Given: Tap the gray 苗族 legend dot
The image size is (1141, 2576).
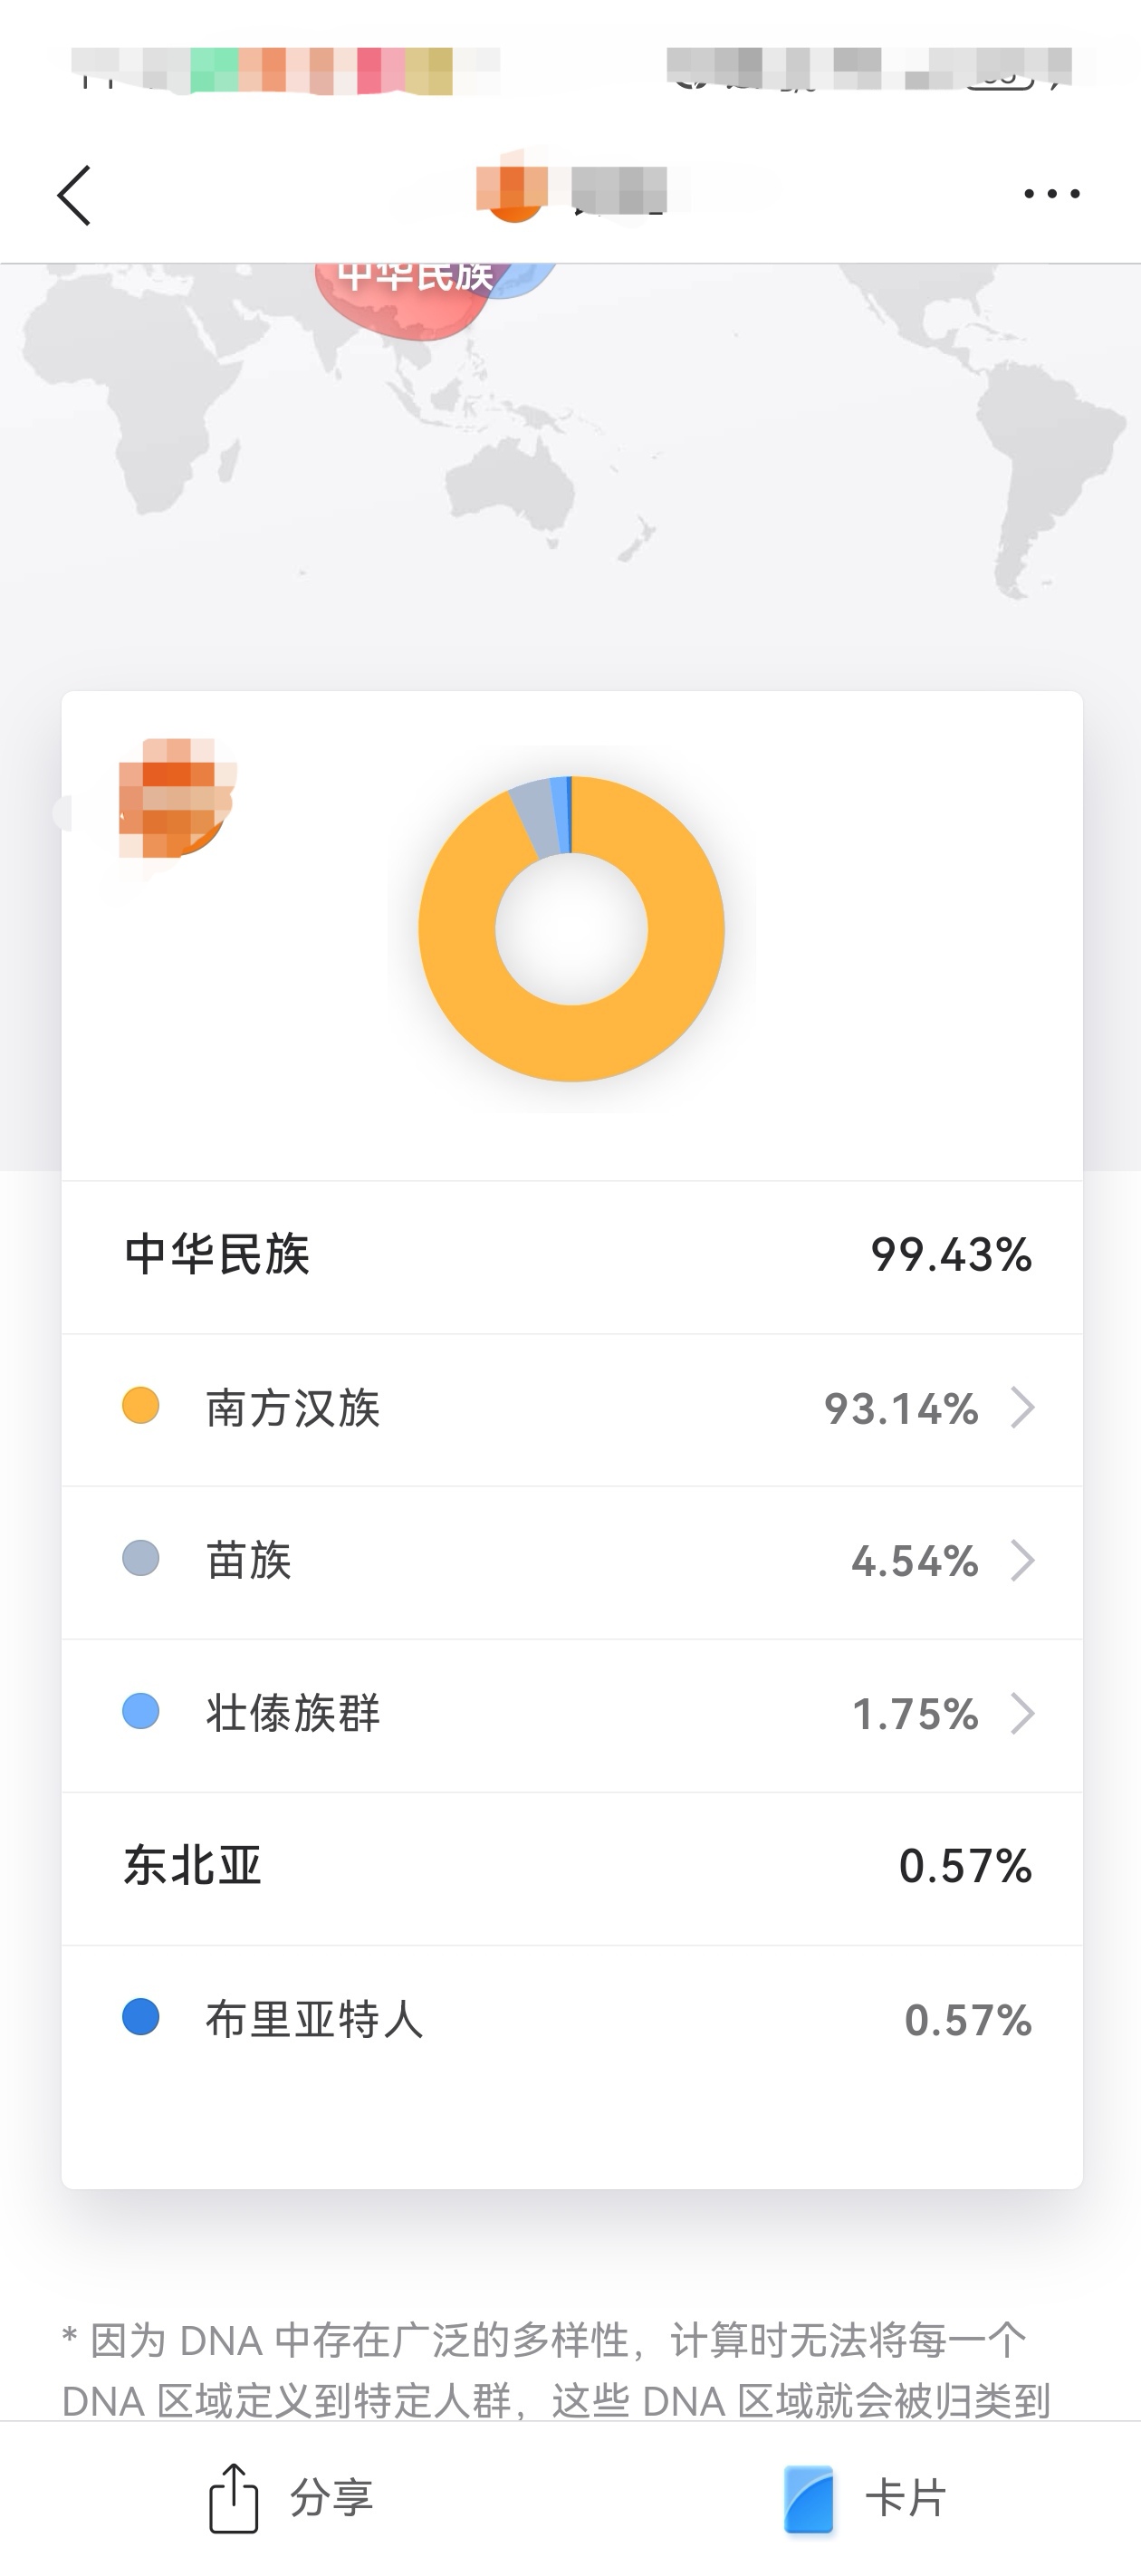Looking at the screenshot, I should [x=141, y=1558].
